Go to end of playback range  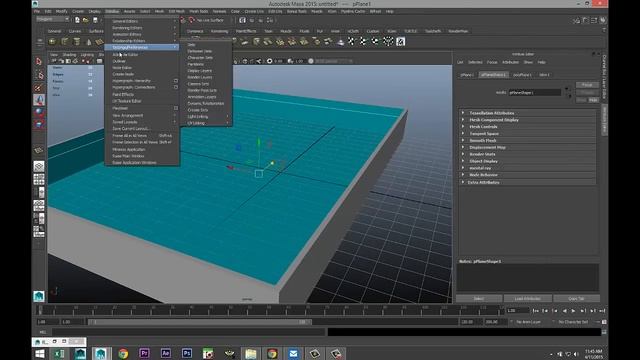coord(602,311)
